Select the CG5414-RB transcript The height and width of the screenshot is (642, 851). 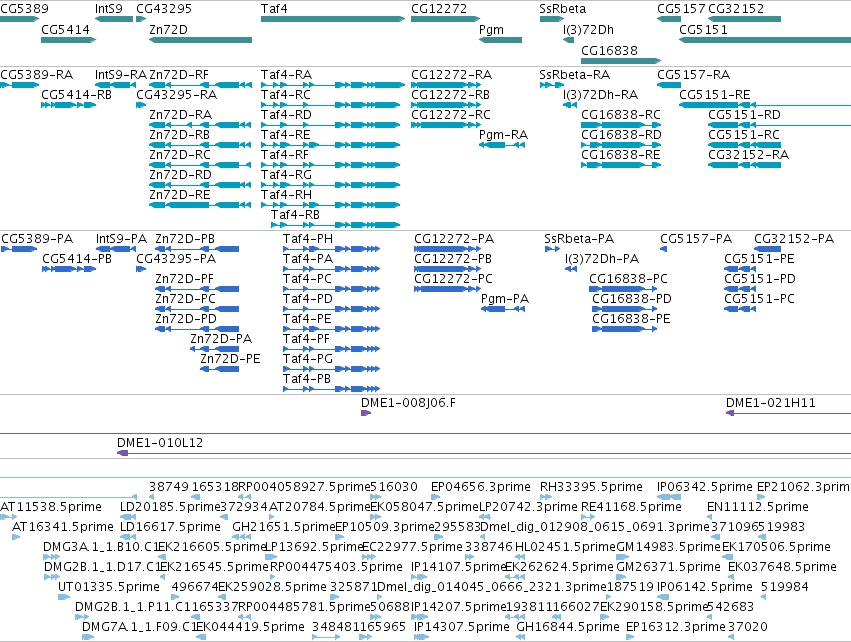68,105
